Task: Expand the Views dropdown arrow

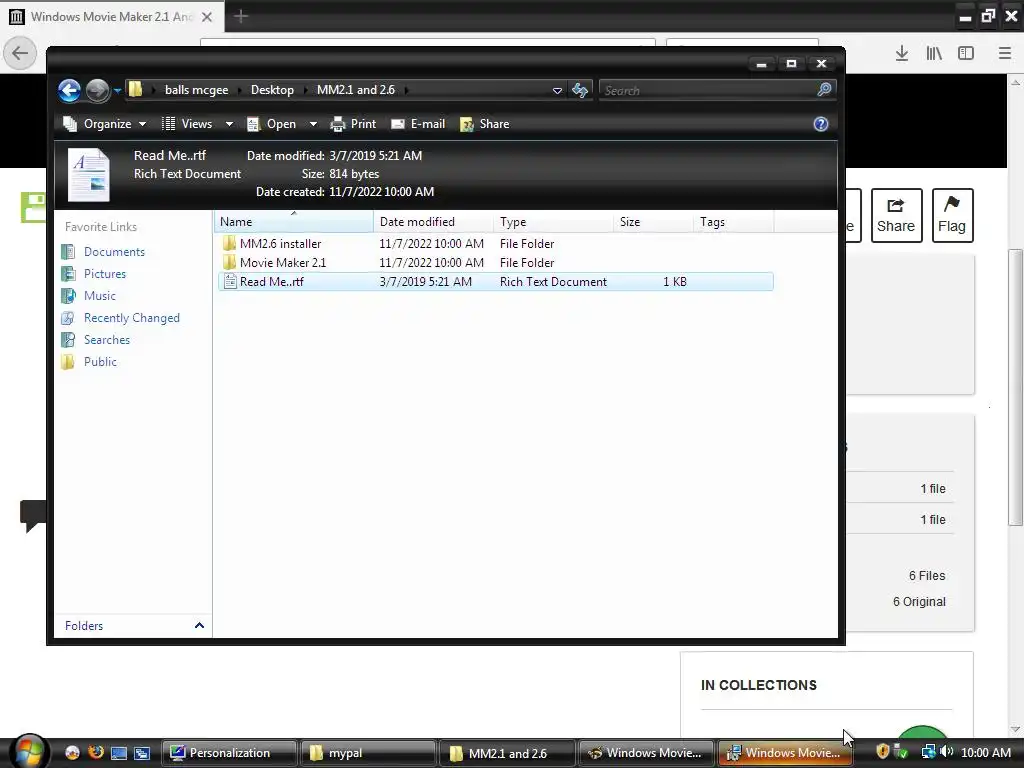Action: 229,124
